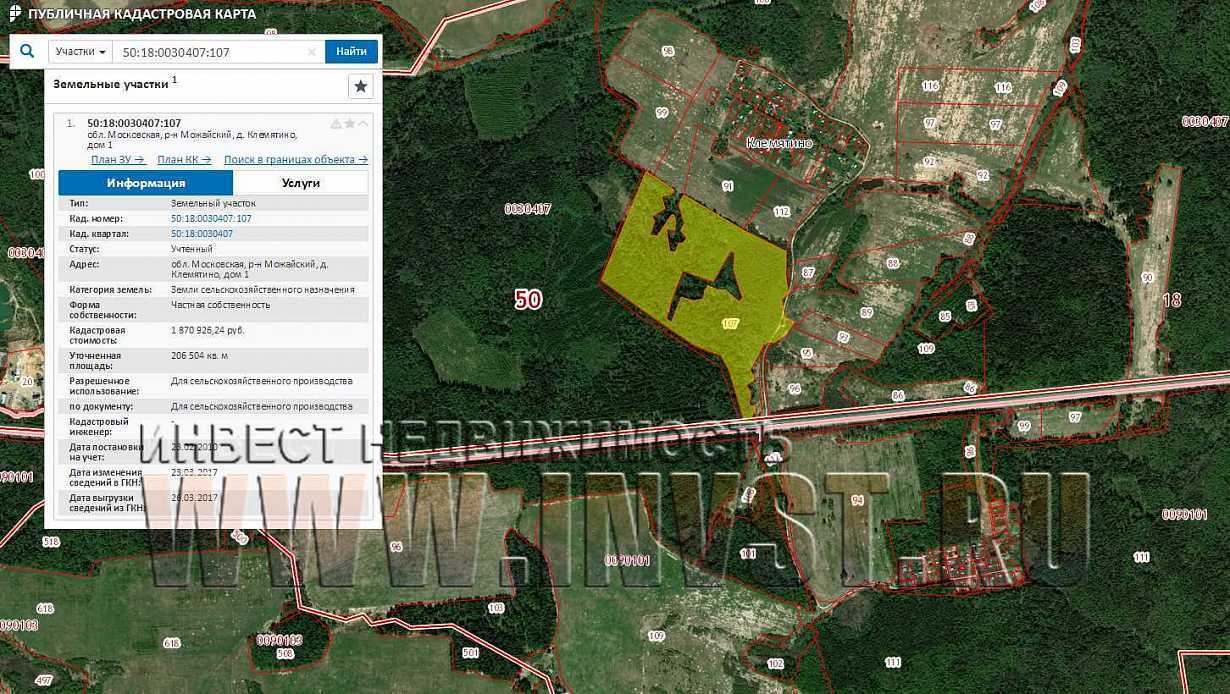This screenshot has width=1230, height=694.
Task: Open the План КК link
Action: coord(184,159)
